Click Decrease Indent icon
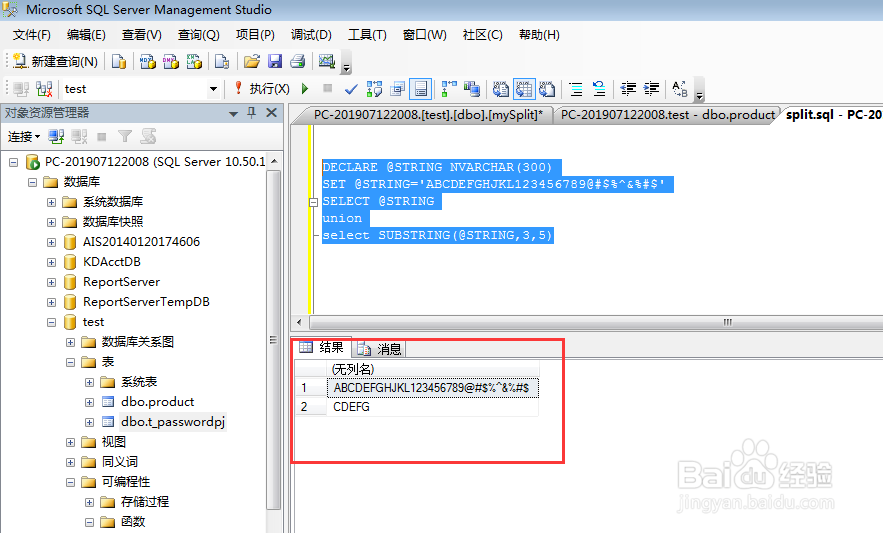Viewport: 883px width, 533px height. tap(628, 89)
